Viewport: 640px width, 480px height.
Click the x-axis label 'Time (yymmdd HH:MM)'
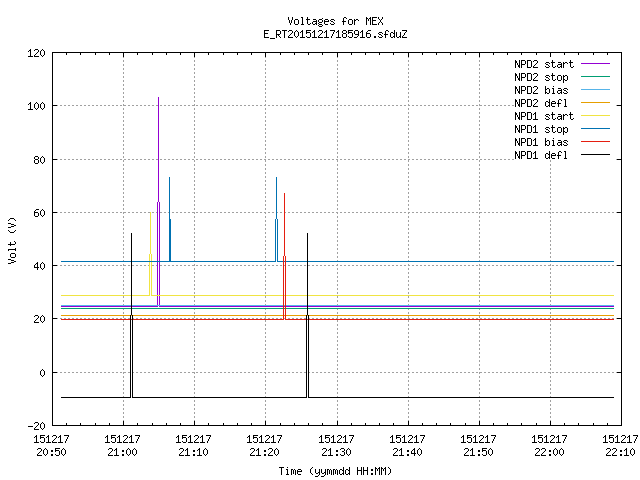pyautogui.click(x=335, y=471)
